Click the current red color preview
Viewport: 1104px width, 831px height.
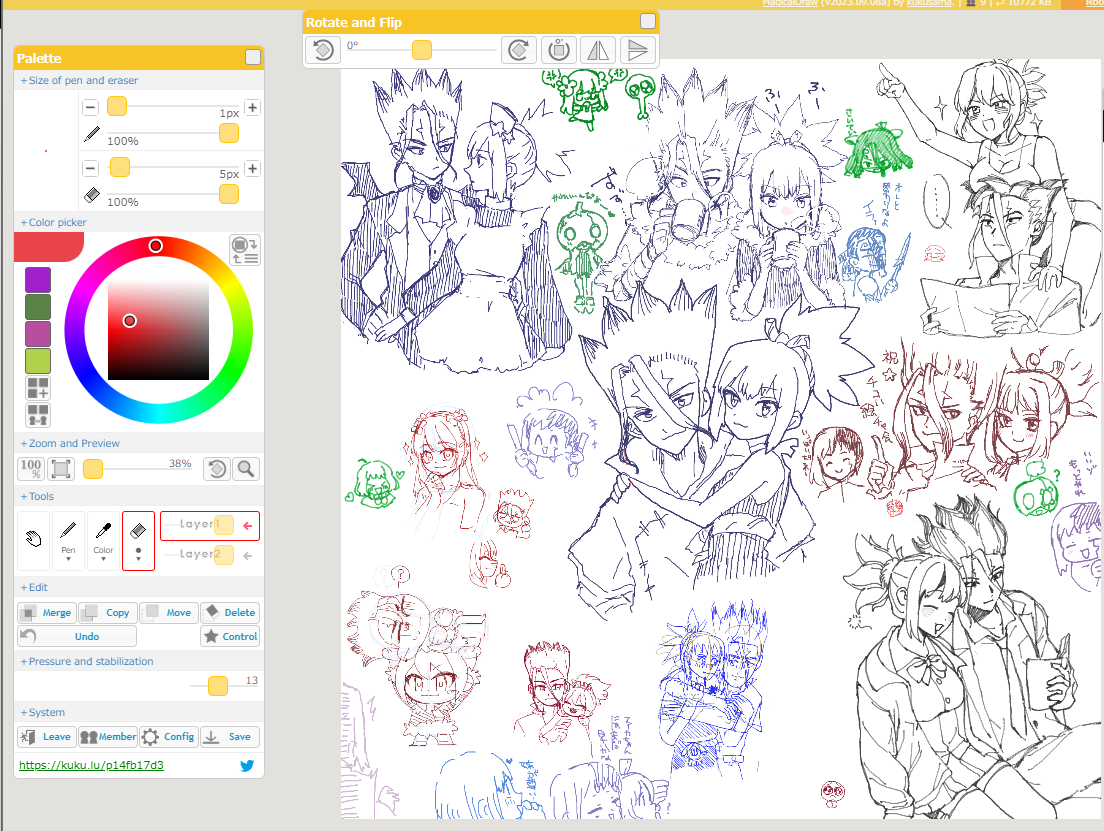[x=49, y=247]
